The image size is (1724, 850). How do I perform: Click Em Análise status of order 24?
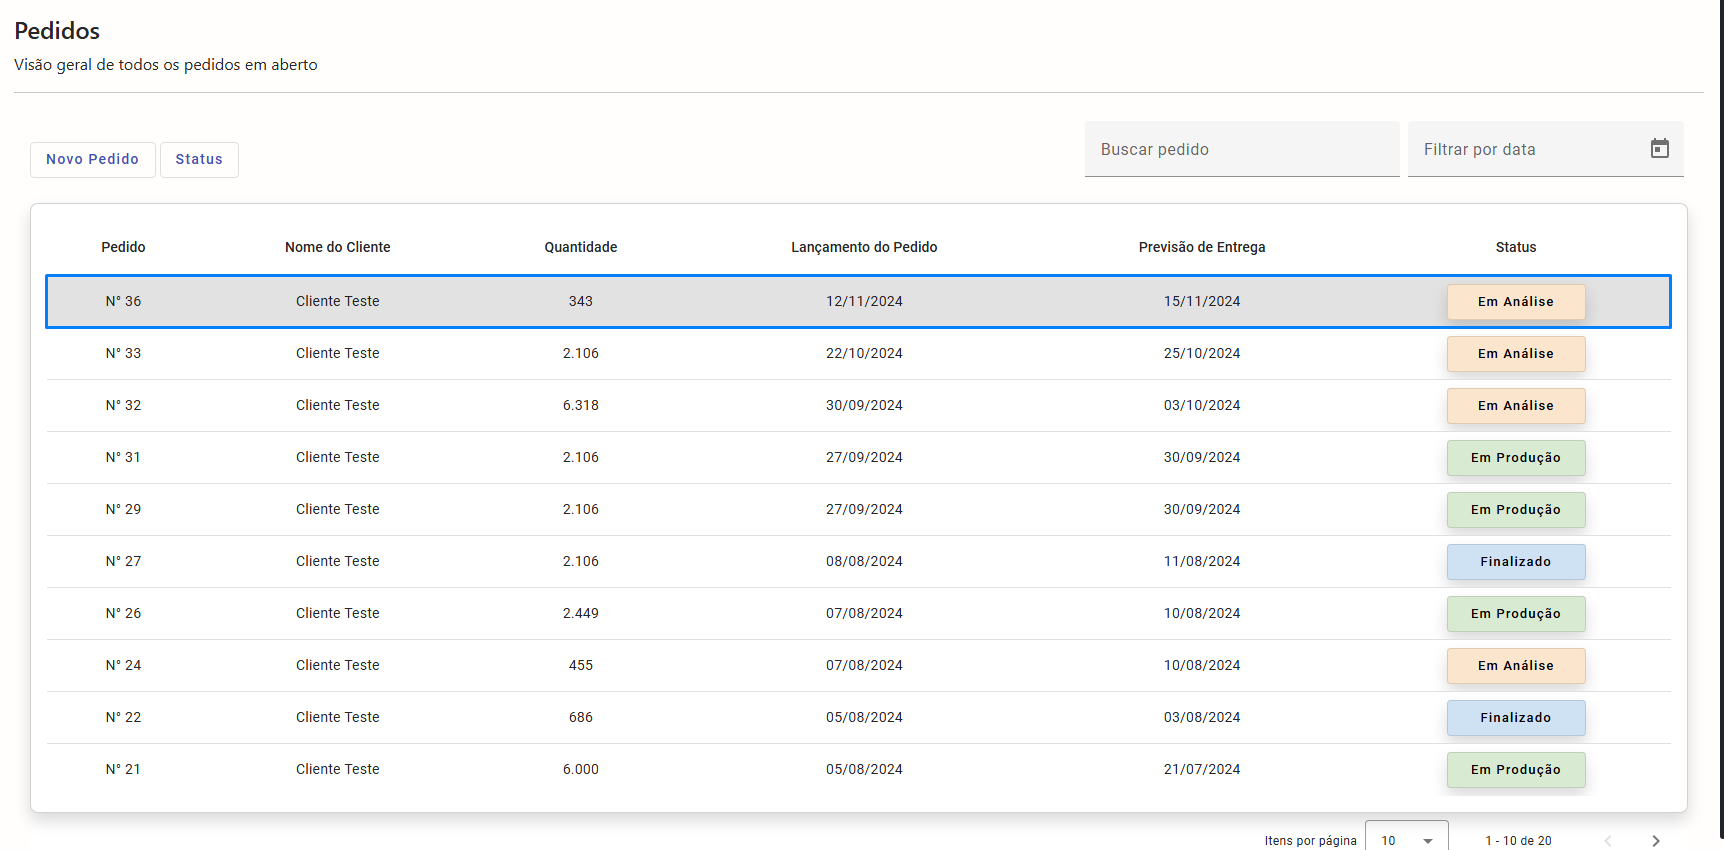(x=1515, y=665)
